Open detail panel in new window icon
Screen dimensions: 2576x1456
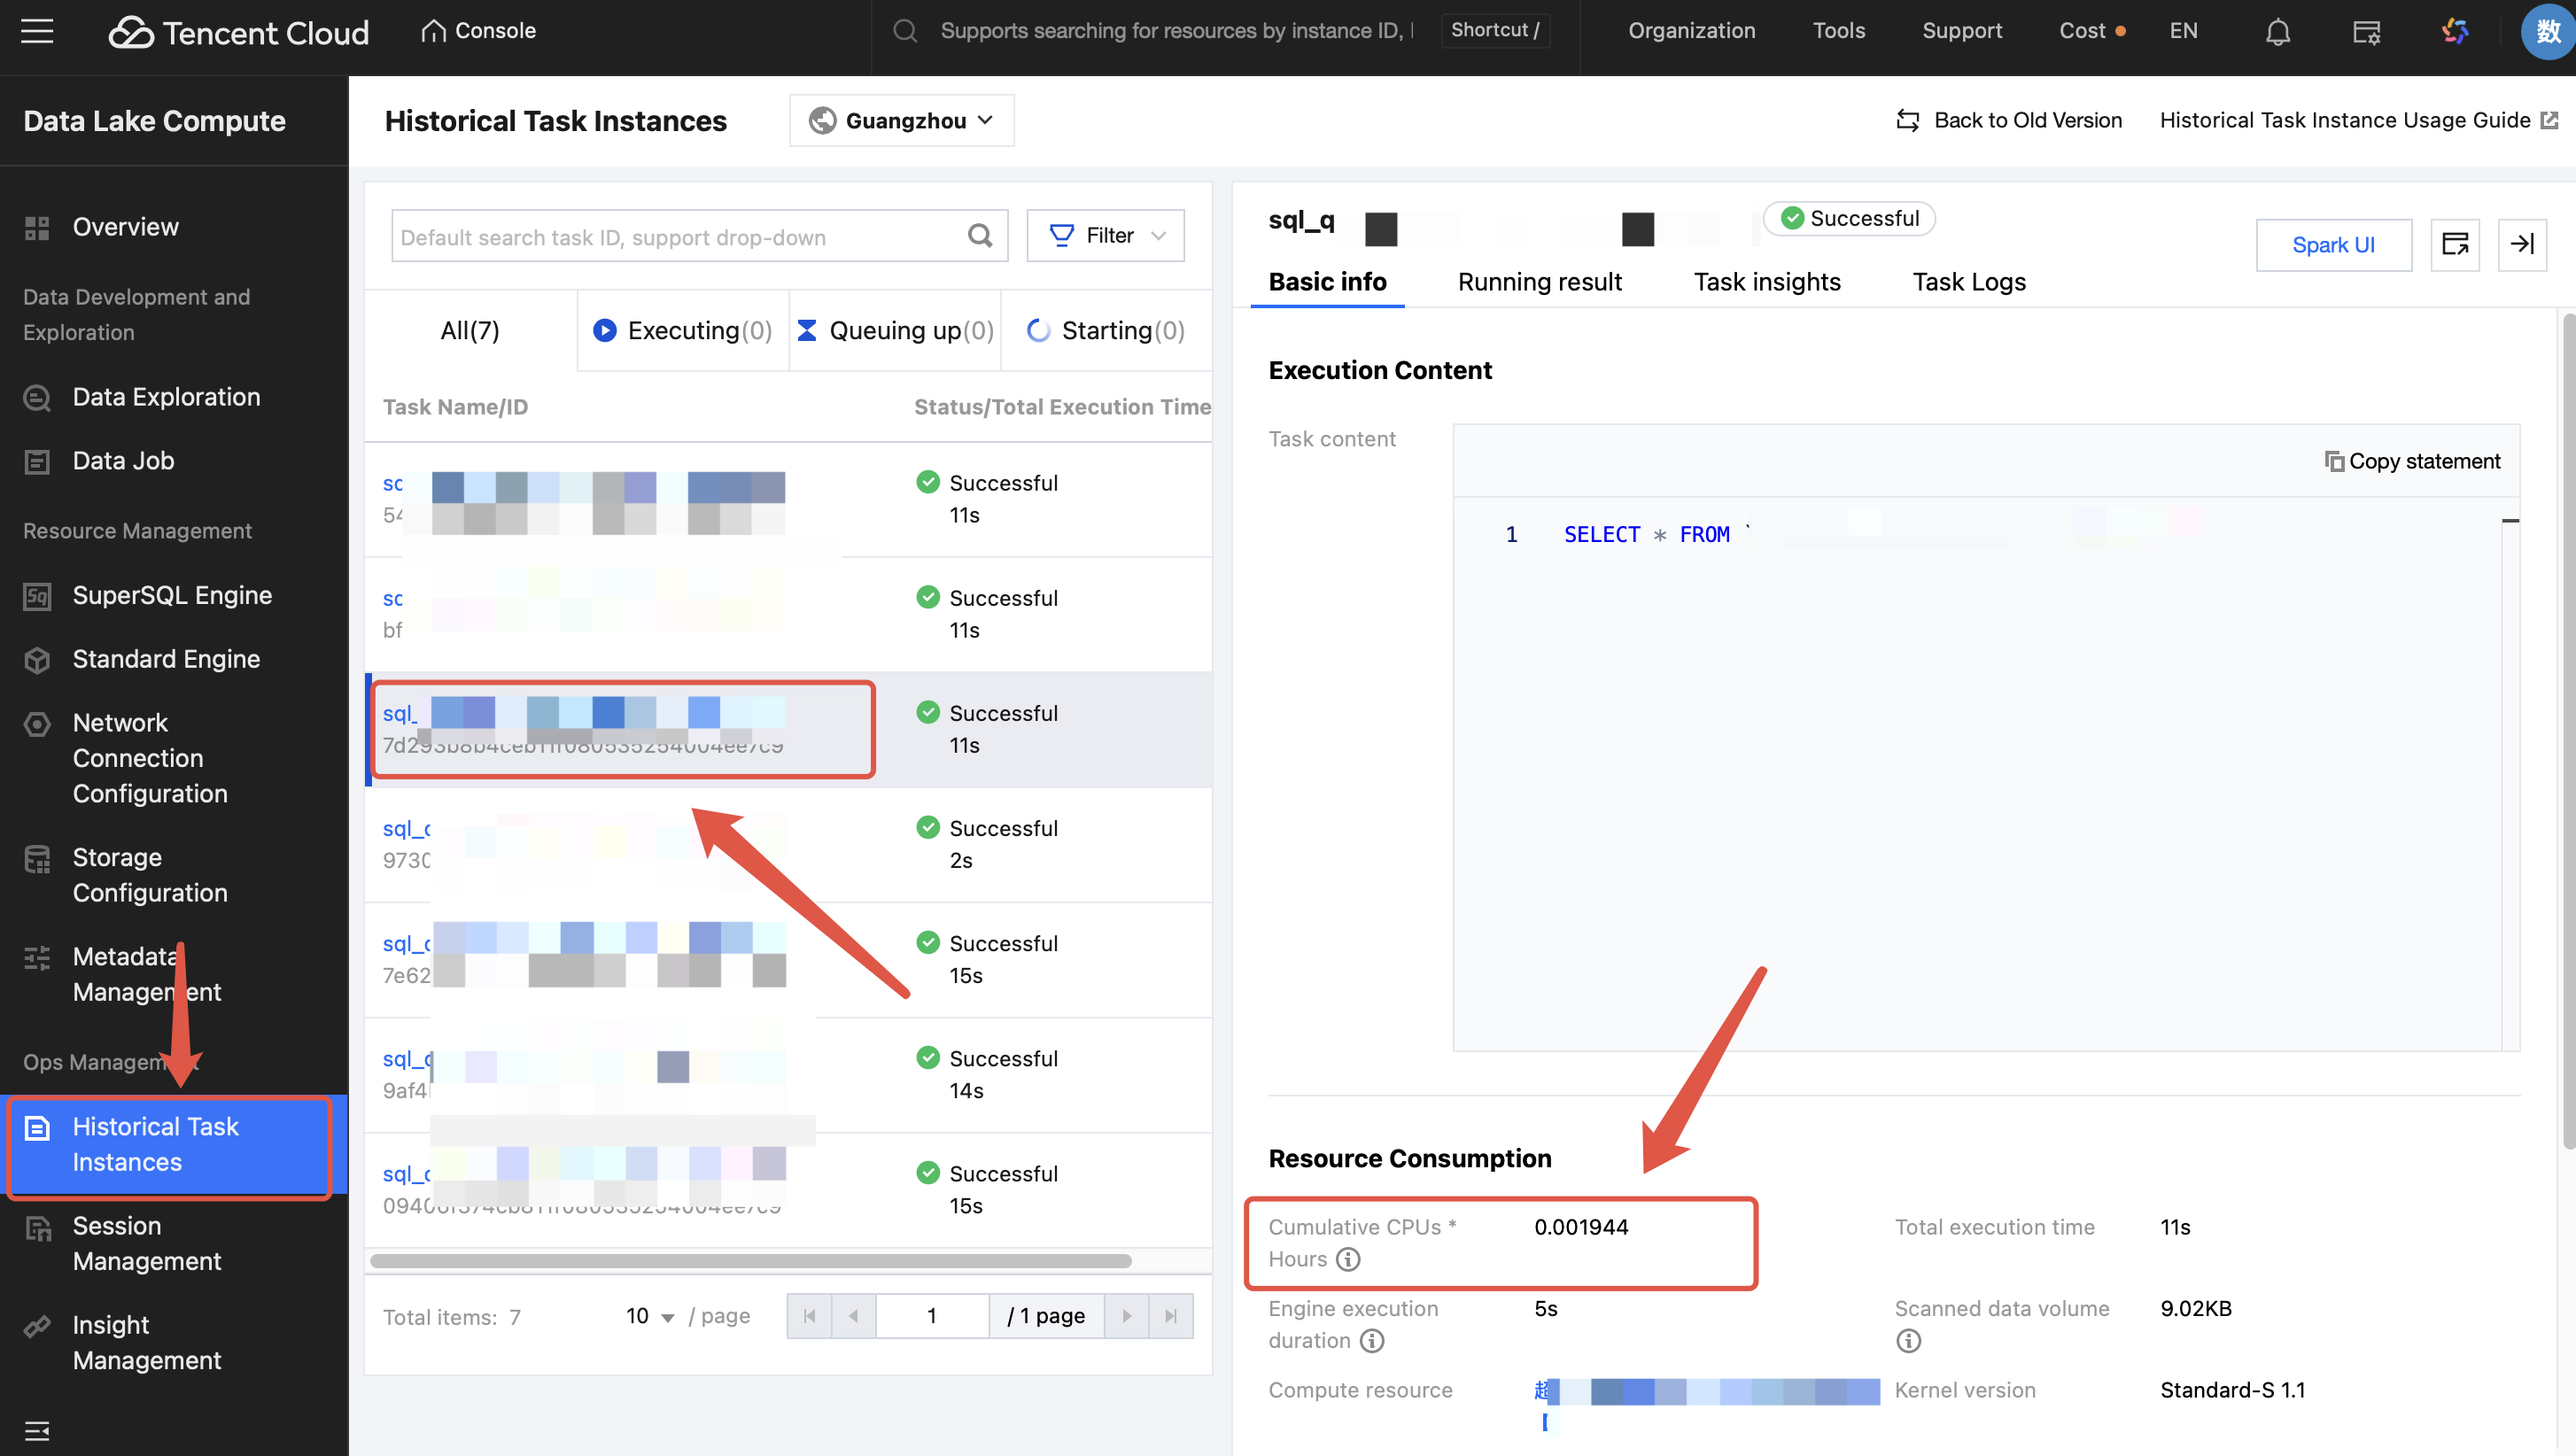click(2454, 244)
